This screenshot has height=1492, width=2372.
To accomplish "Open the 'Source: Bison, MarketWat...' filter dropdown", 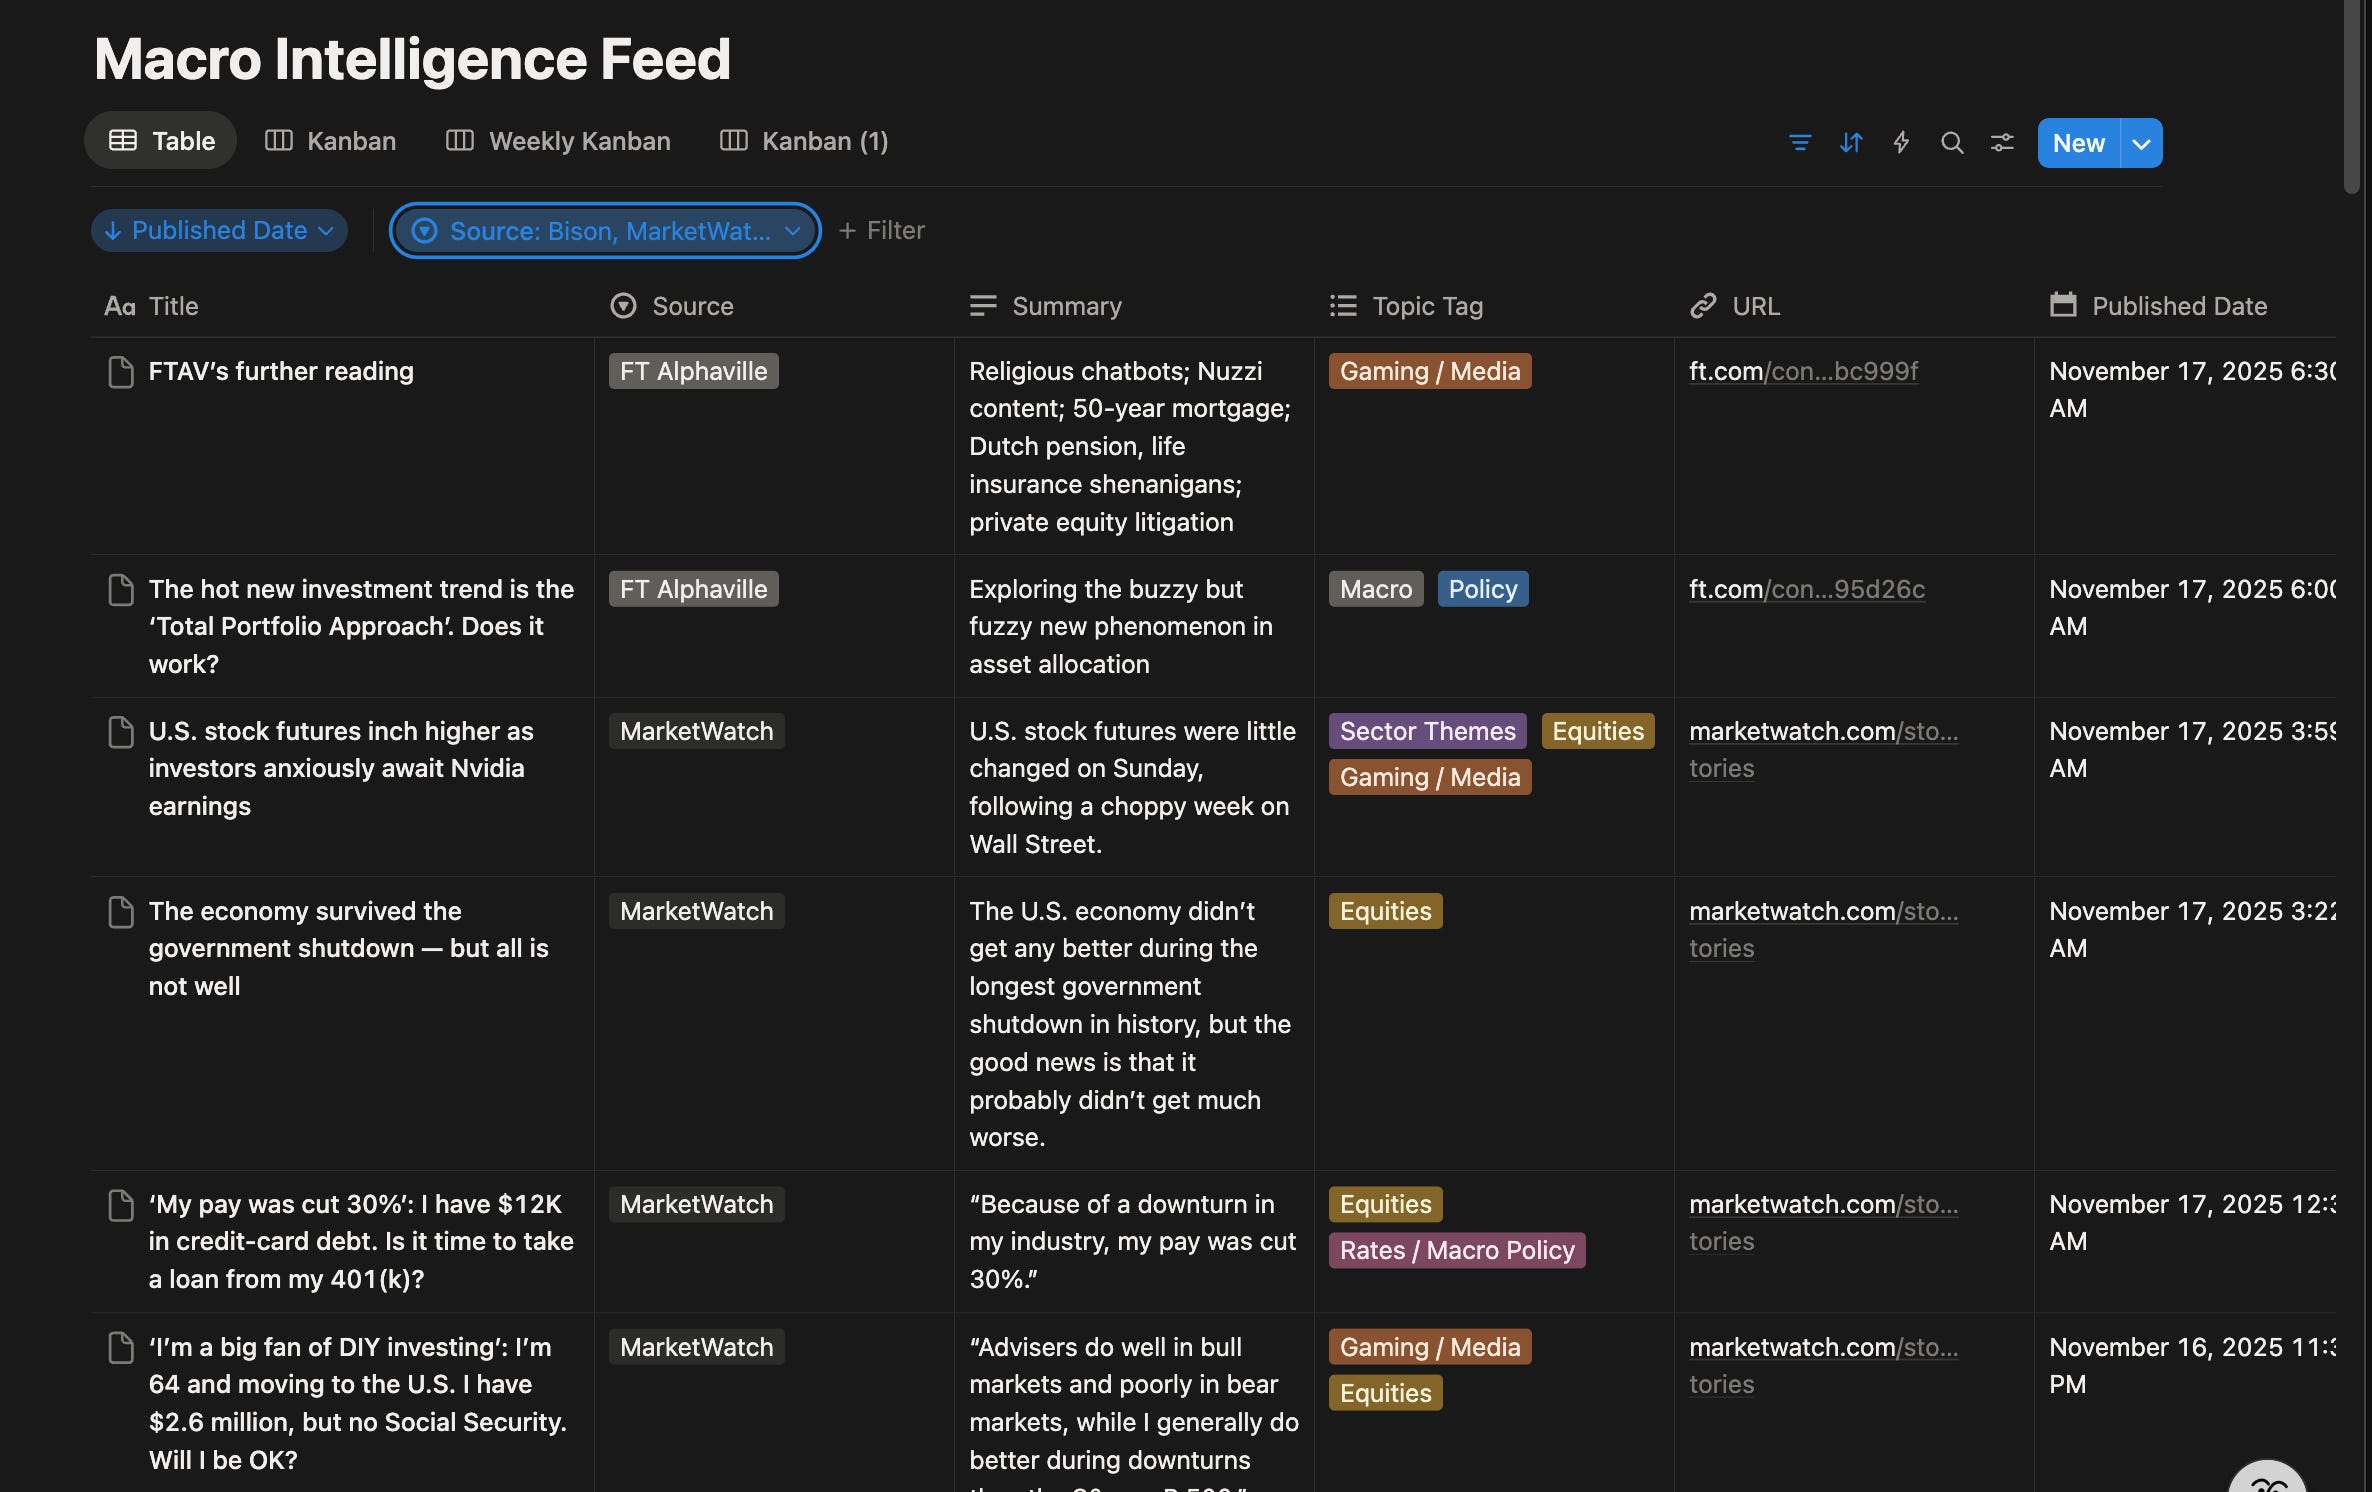I will pos(604,230).
